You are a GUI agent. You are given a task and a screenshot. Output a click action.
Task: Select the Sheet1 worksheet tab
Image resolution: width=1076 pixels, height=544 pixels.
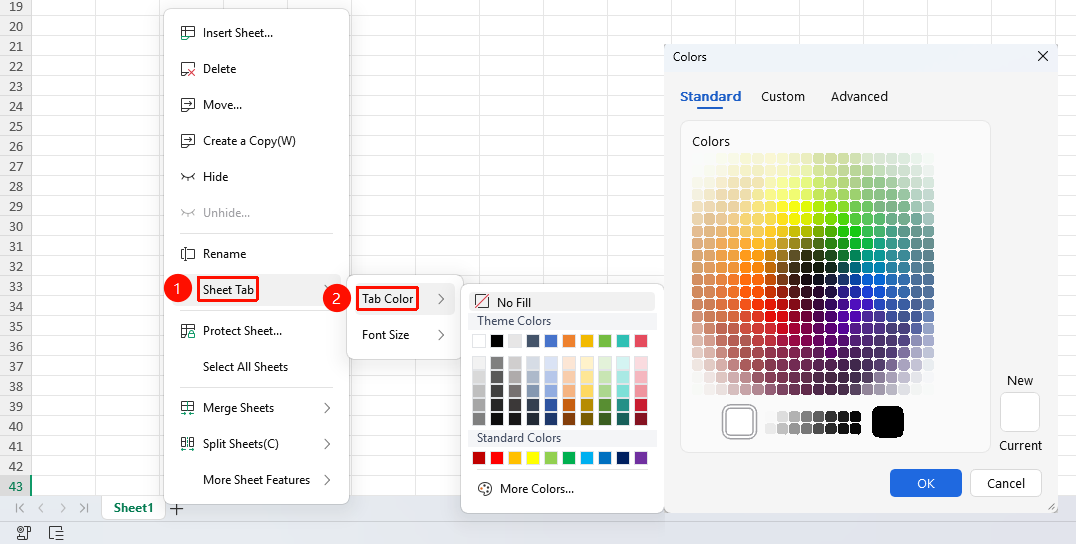133,508
